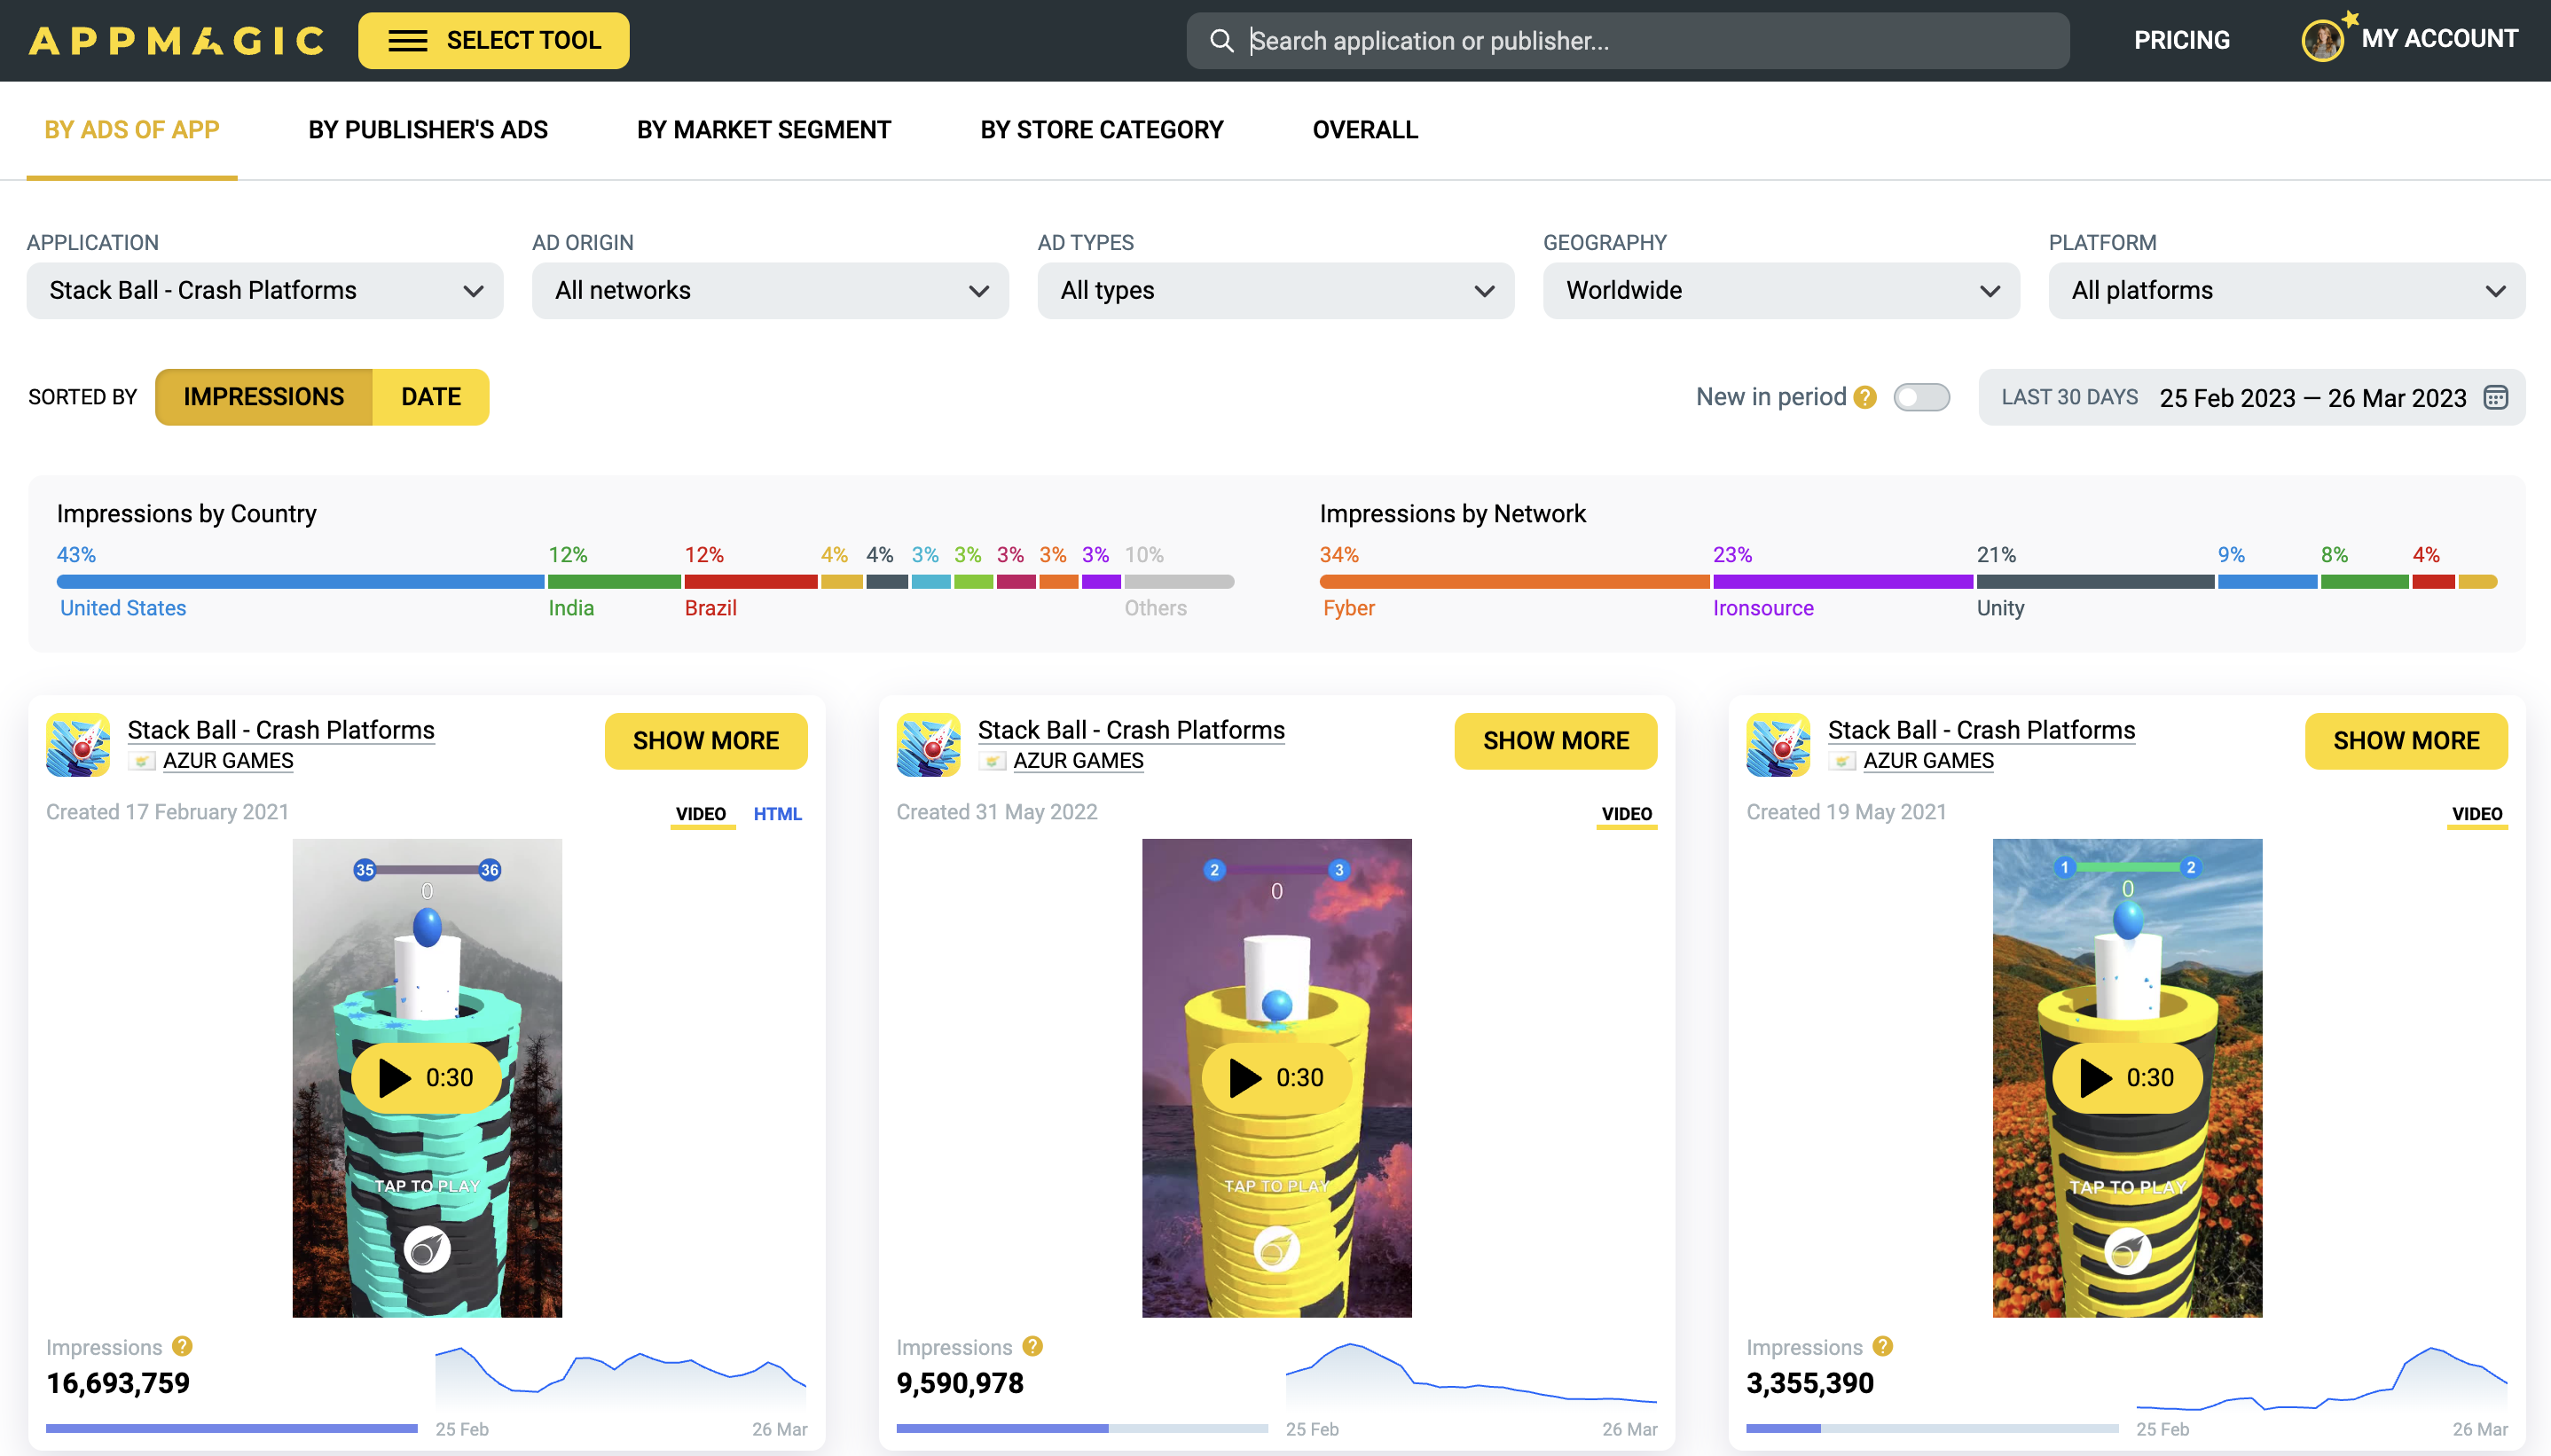Viewport: 2551px width, 1456px height.
Task: Click Impressions help icon under 3,355,390 card
Action: pos(1882,1346)
